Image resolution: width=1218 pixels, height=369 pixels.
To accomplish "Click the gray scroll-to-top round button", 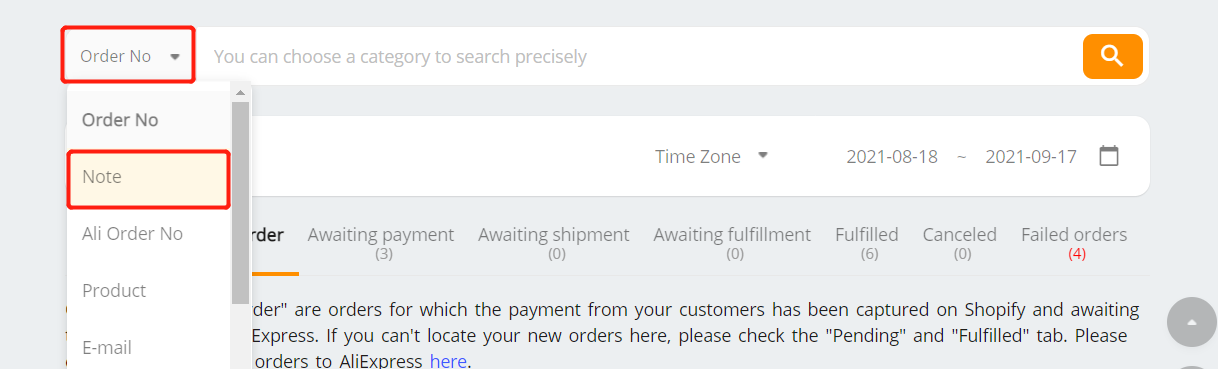I will pos(1191,322).
